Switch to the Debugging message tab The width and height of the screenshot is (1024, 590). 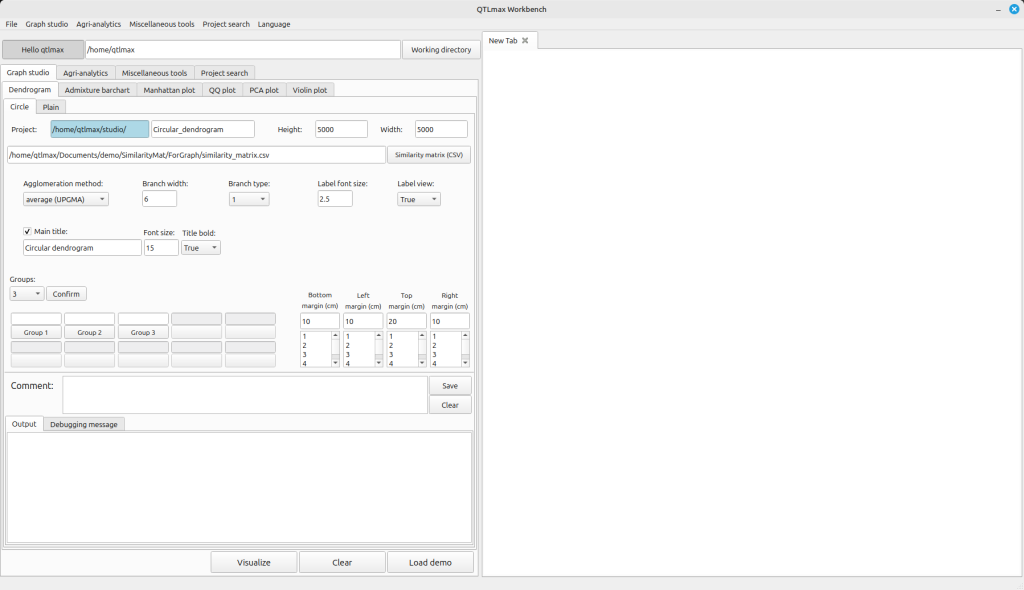click(84, 424)
